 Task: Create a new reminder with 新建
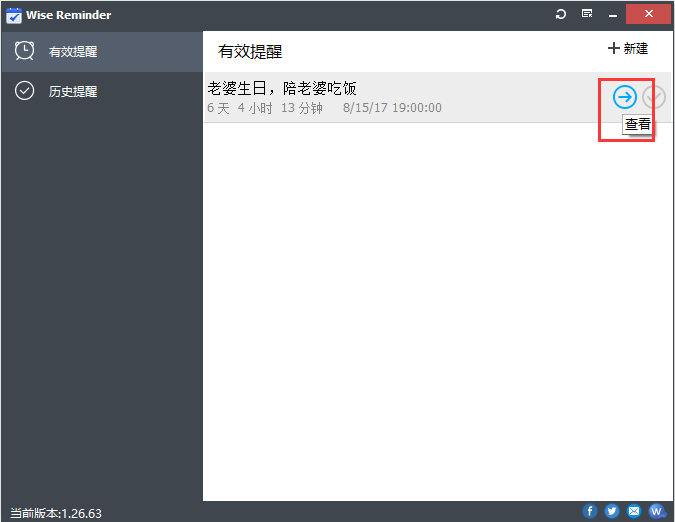click(x=628, y=48)
